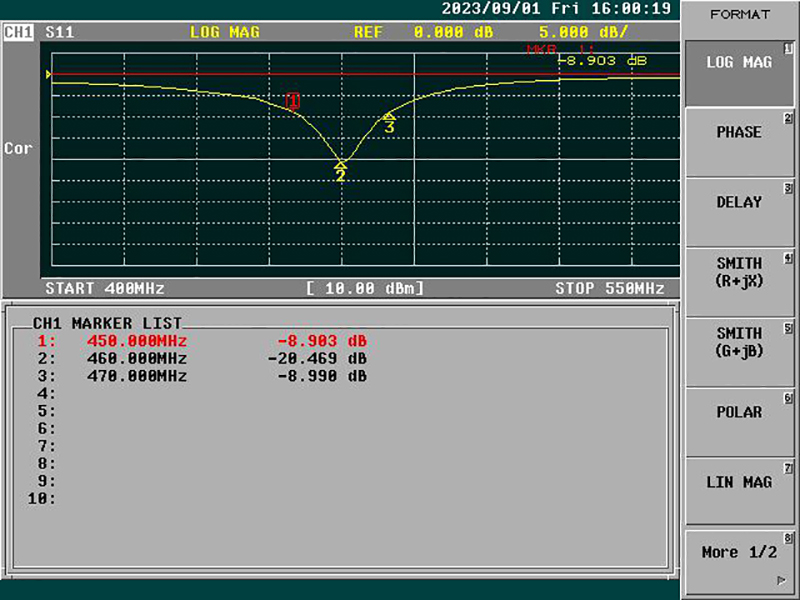This screenshot has width=800, height=600.
Task: Click the date and time readout
Action: tap(556, 9)
